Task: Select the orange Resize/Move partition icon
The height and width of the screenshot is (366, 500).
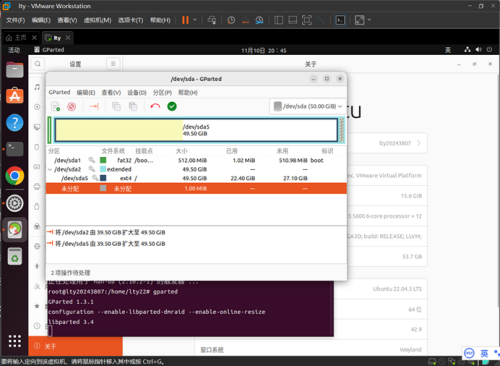Action: click(94, 106)
